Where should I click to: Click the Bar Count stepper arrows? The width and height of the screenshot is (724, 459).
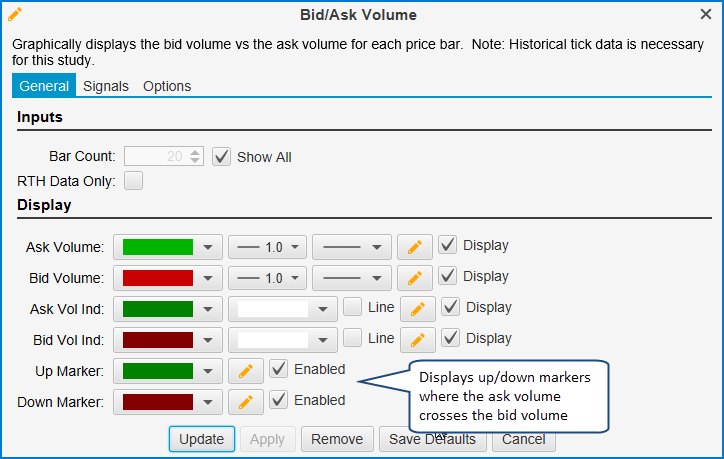pyautogui.click(x=195, y=156)
